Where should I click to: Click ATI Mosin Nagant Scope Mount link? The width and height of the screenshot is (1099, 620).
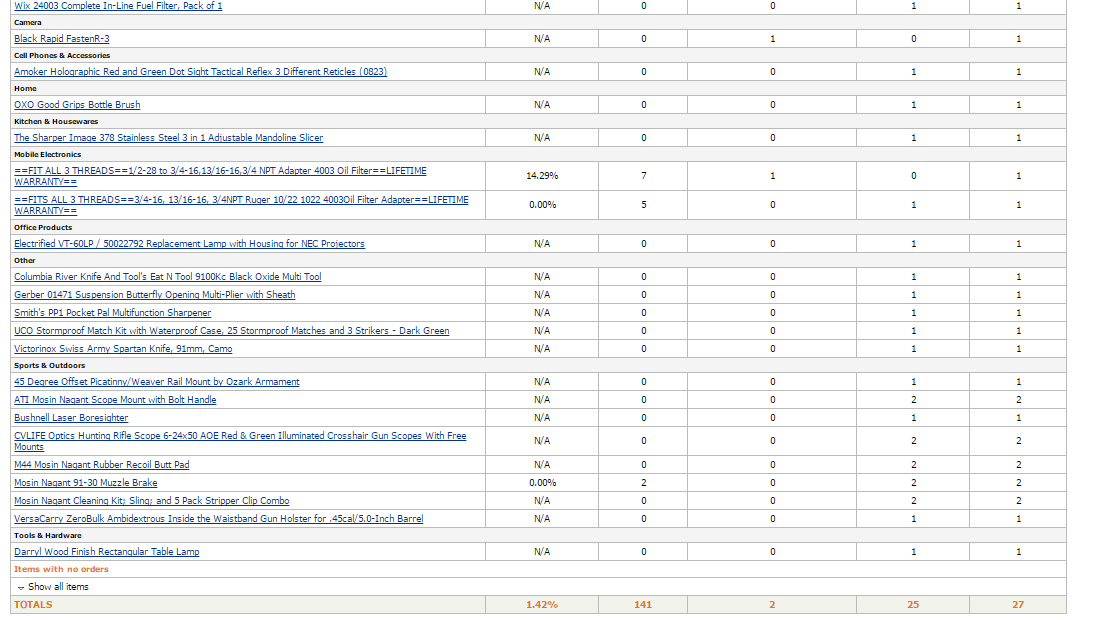coord(115,400)
